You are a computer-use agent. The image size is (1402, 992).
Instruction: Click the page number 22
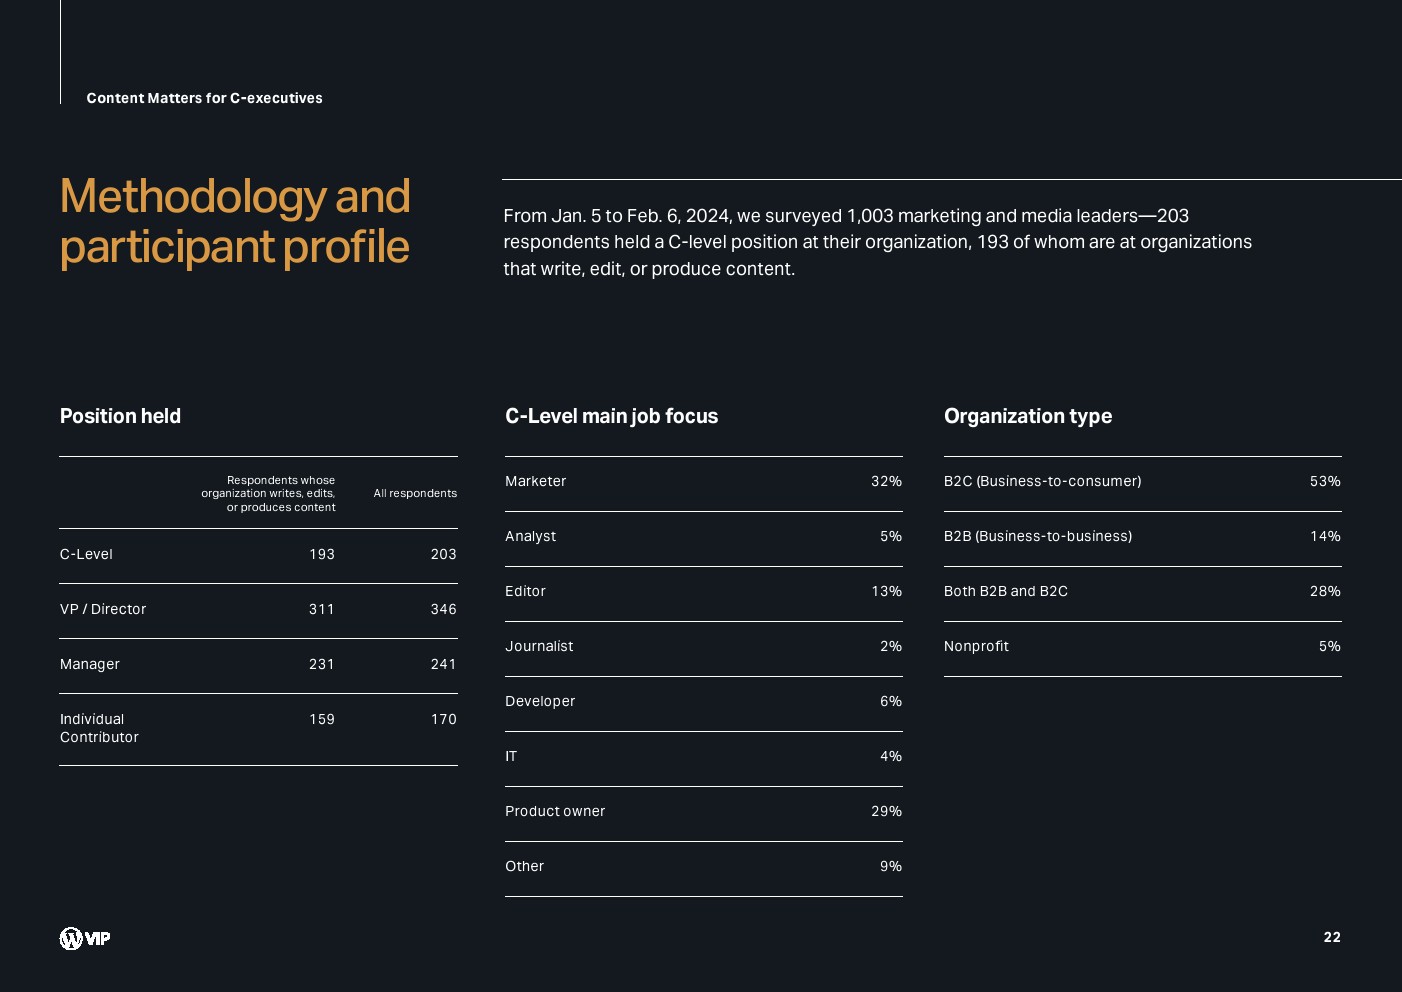(1331, 937)
